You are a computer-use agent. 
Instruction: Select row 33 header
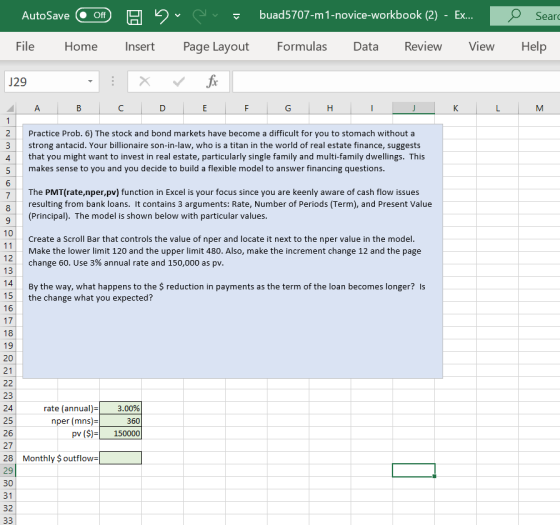8,520
